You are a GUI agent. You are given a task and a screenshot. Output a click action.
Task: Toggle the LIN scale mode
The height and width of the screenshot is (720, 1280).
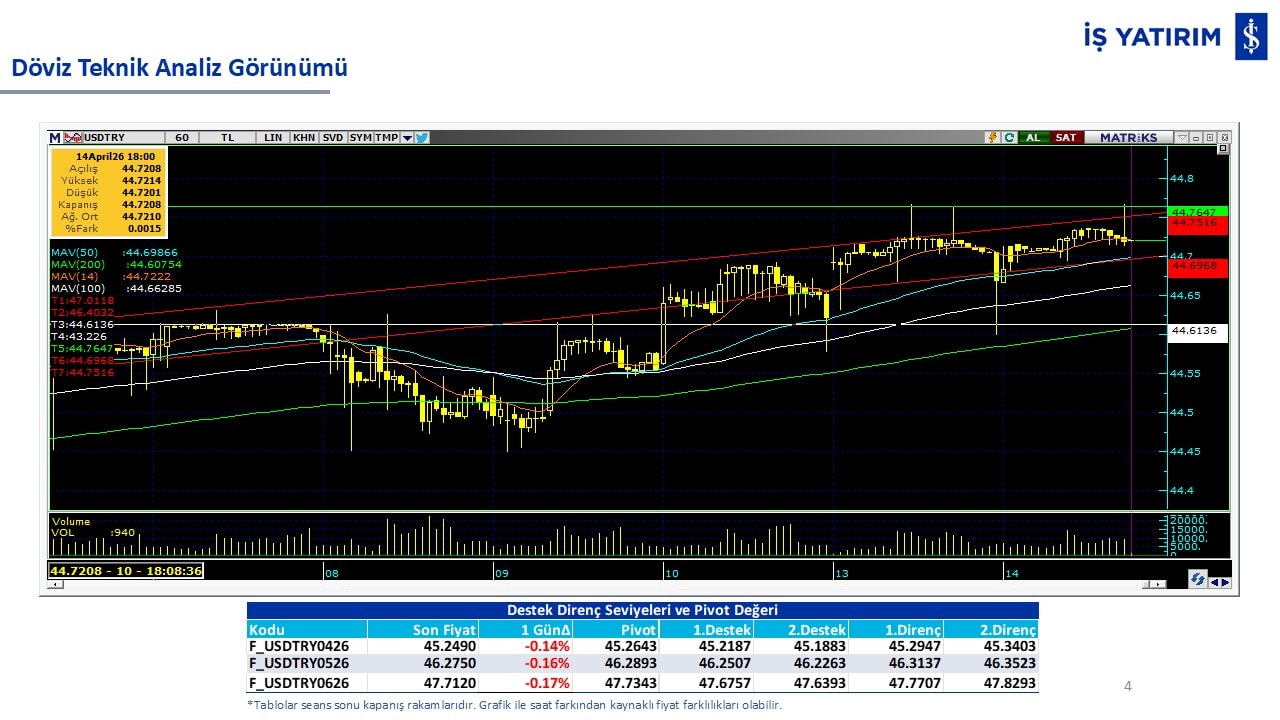point(272,137)
